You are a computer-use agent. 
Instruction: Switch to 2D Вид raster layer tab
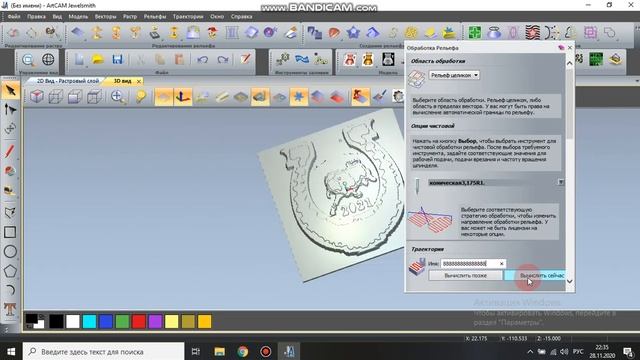tap(68, 81)
